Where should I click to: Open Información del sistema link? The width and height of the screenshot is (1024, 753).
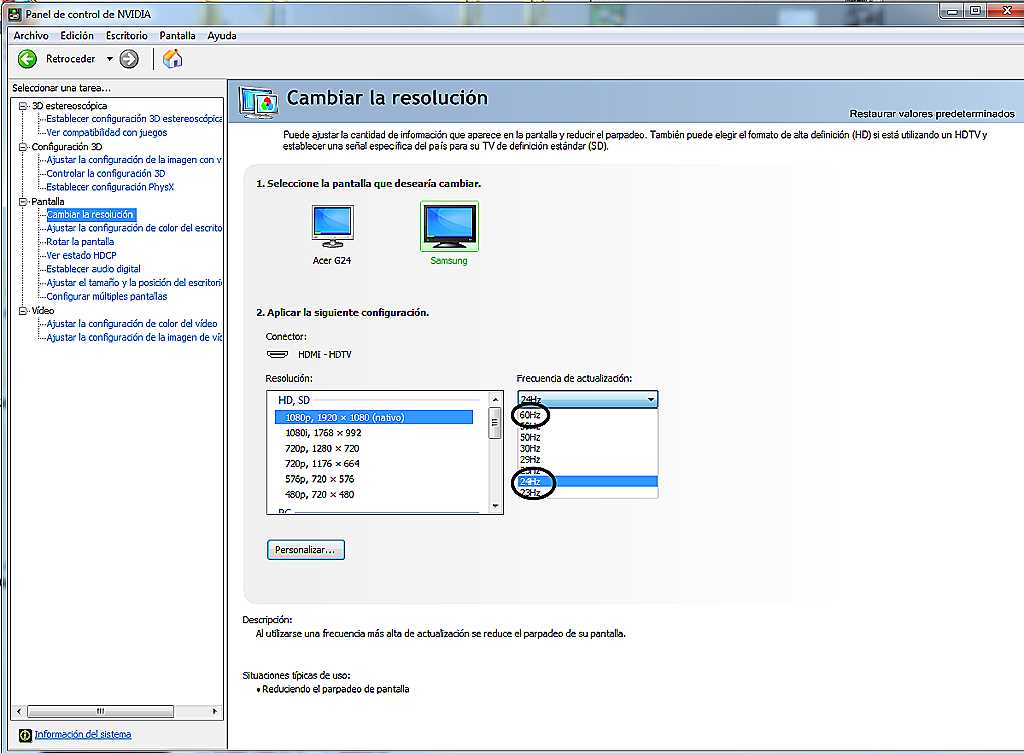[x=83, y=735]
